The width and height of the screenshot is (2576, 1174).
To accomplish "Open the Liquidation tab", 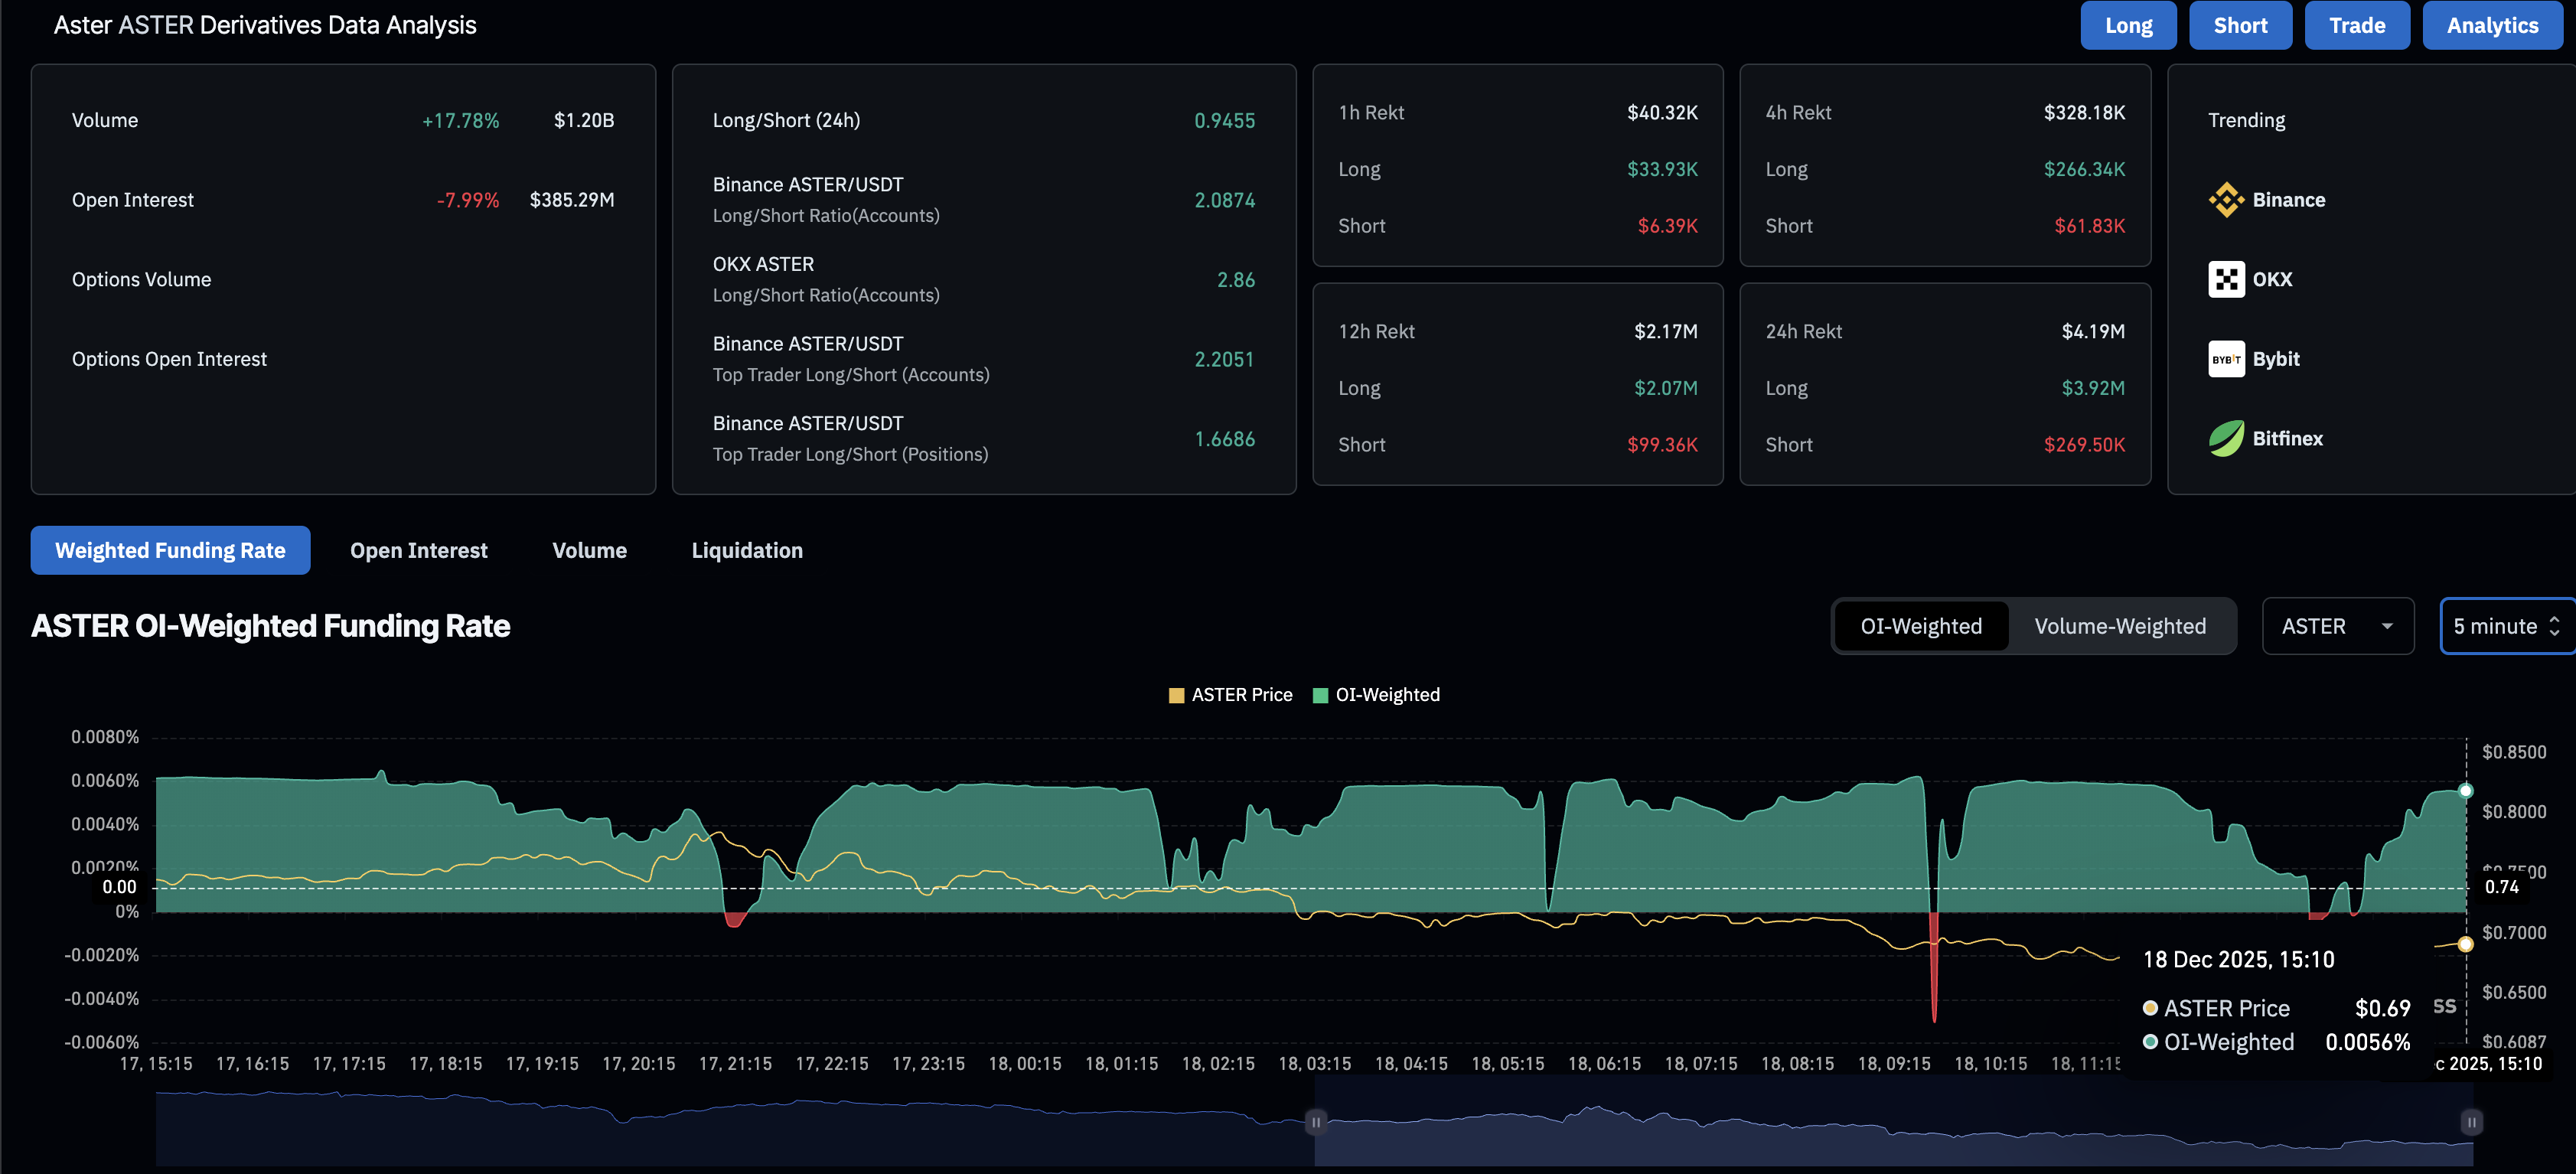I will click(746, 550).
